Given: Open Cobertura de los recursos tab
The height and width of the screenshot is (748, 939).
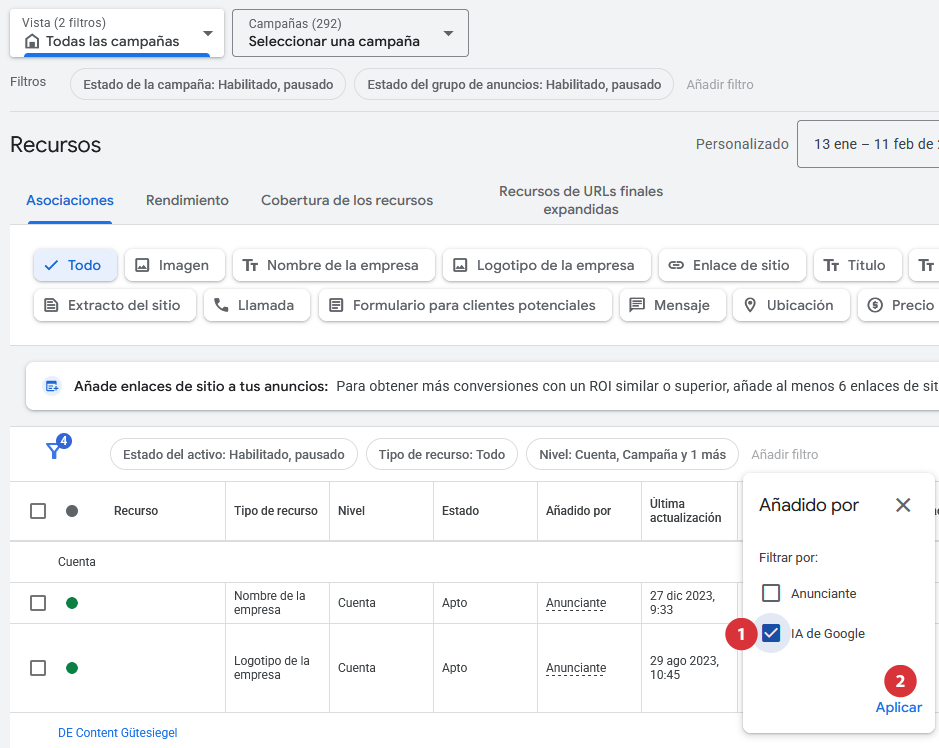Looking at the screenshot, I should point(347,200).
